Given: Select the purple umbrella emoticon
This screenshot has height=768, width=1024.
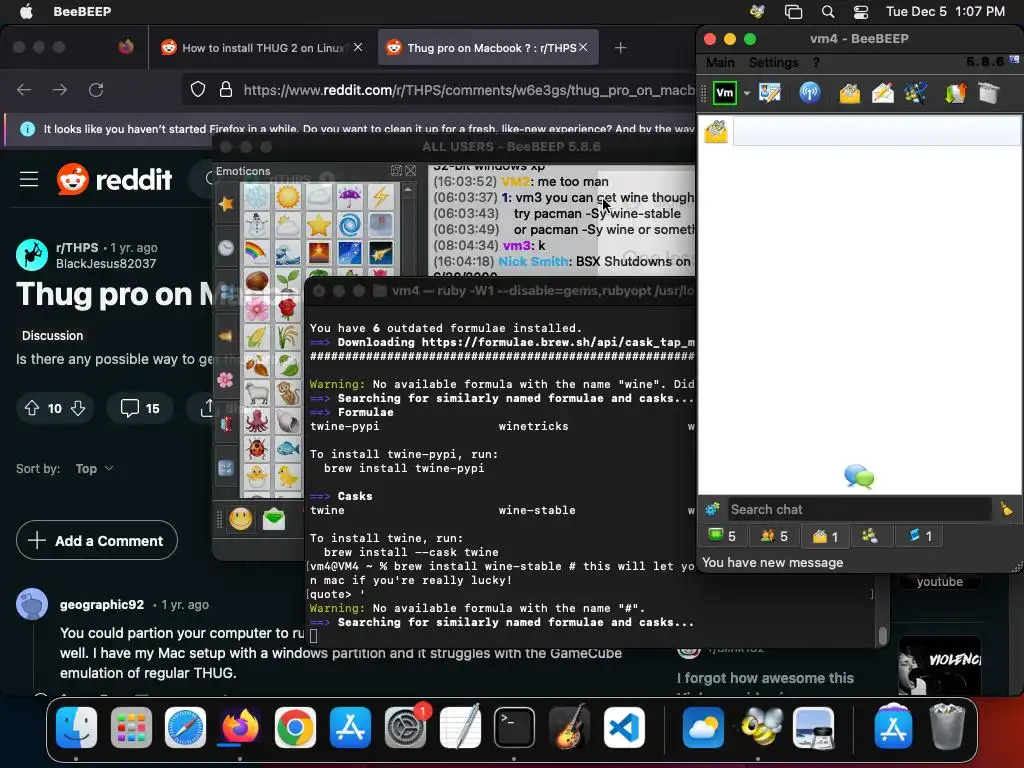Looking at the screenshot, I should tap(349, 196).
